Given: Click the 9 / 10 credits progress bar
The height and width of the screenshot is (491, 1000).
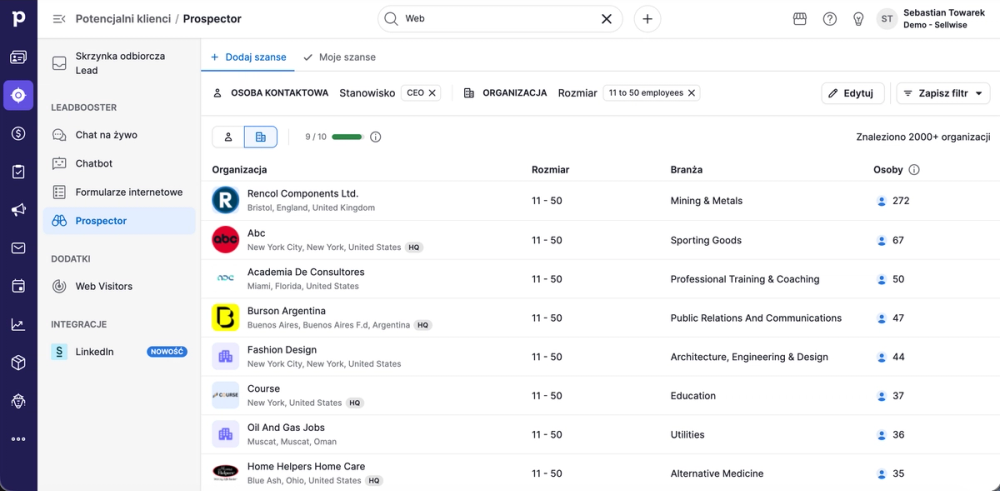Looking at the screenshot, I should pyautogui.click(x=347, y=137).
